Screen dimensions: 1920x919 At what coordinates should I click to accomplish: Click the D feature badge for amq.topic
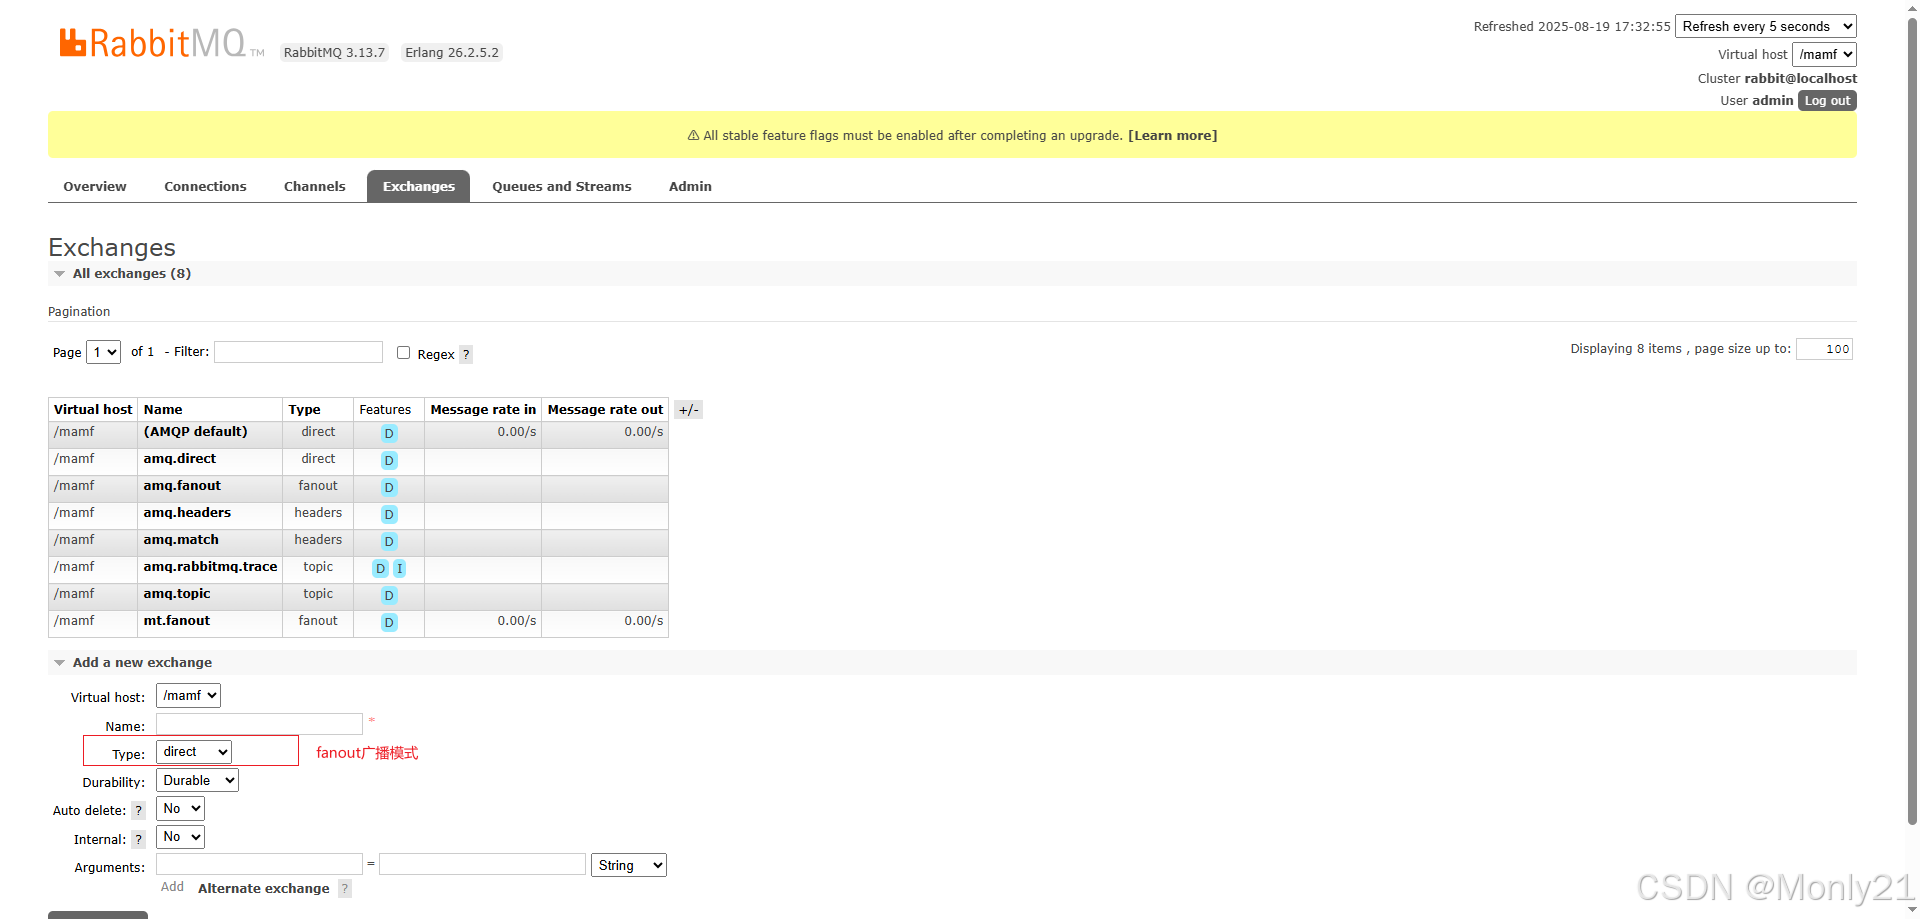(389, 595)
